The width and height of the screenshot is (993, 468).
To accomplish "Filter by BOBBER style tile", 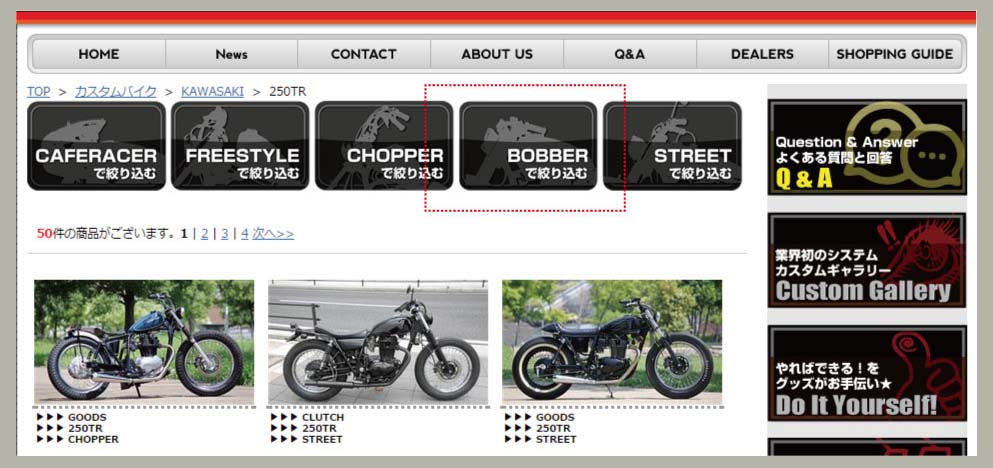I will pyautogui.click(x=528, y=146).
